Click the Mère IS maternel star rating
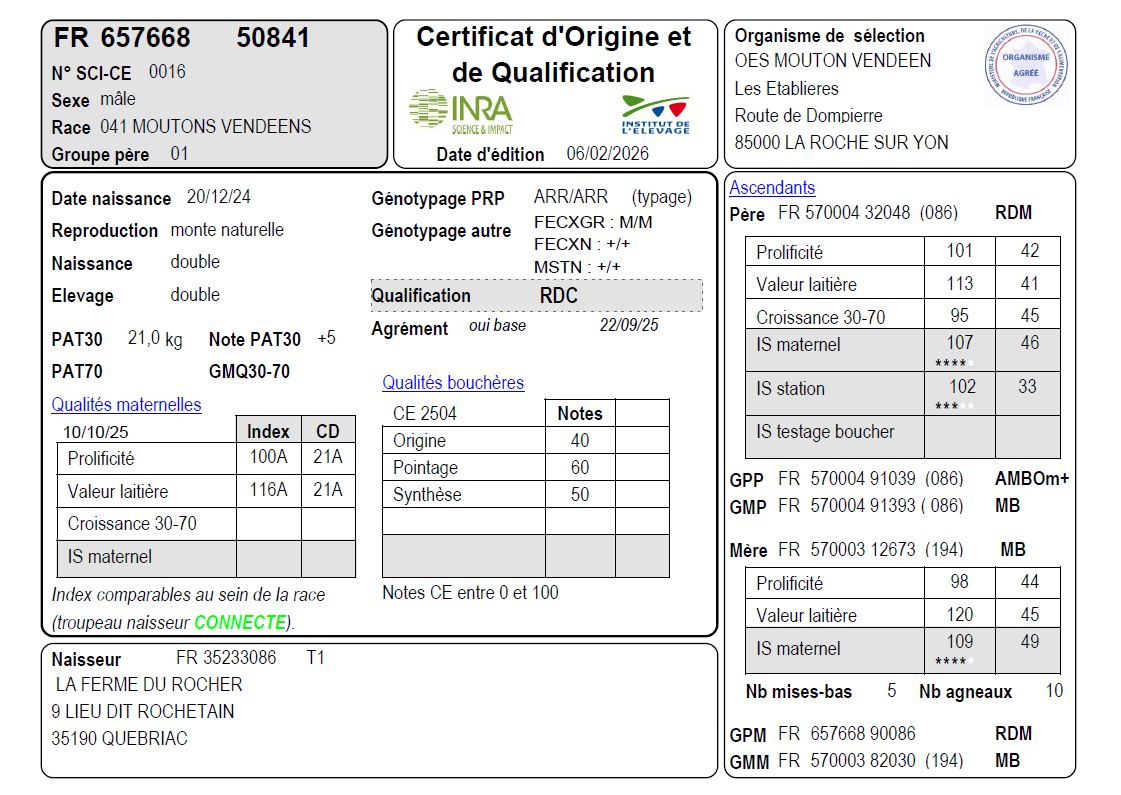 tap(952, 661)
